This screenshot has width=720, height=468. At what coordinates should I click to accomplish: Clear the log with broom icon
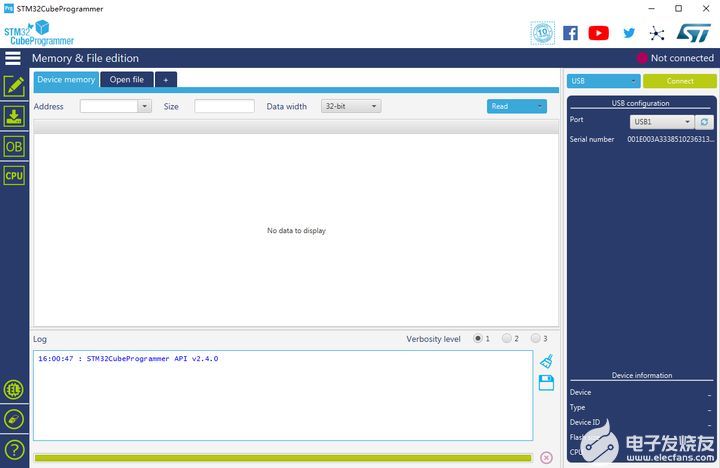[x=546, y=361]
